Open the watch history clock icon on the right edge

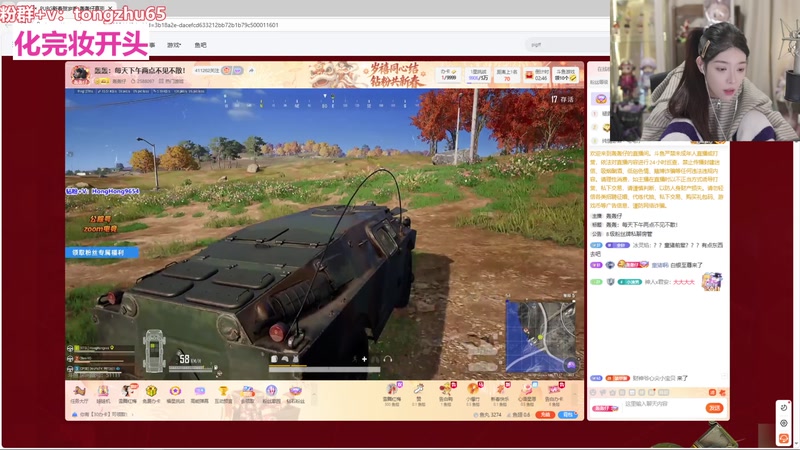[784, 408]
